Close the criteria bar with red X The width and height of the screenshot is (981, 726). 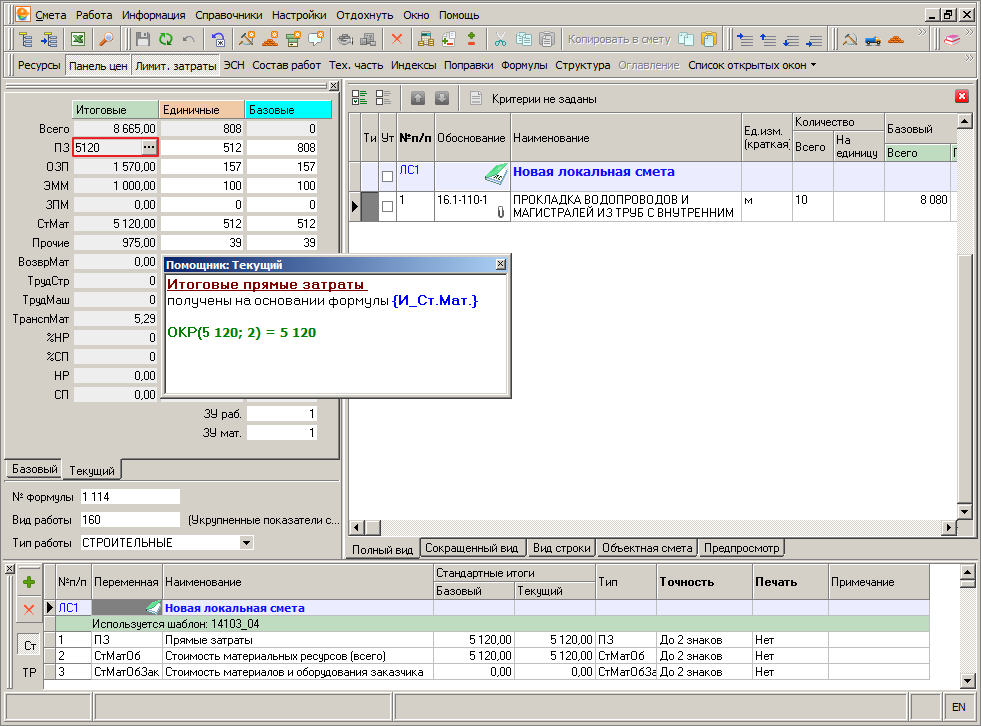pyautogui.click(x=962, y=96)
